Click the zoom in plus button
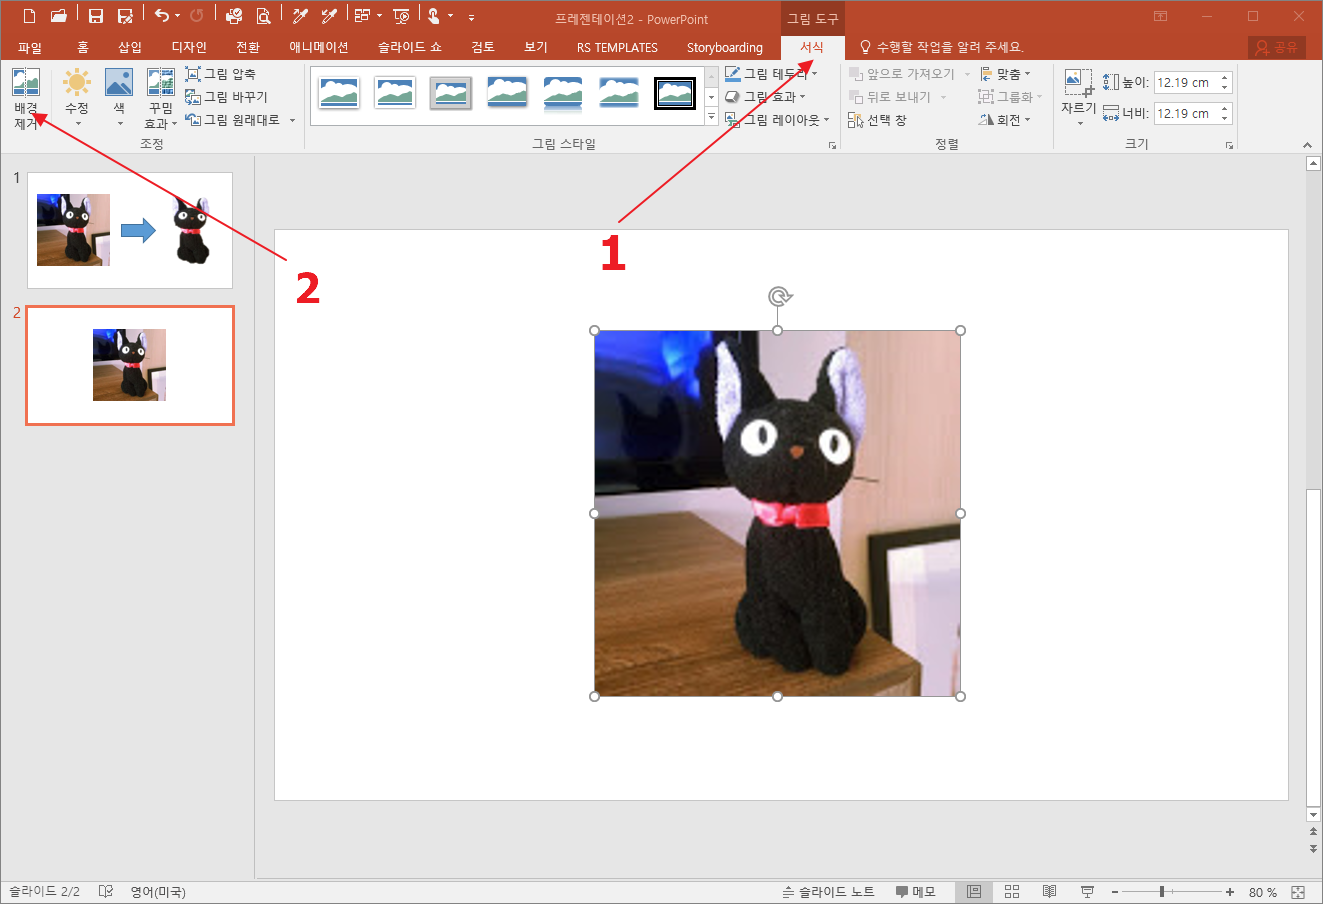Viewport: 1323px width, 904px height. pyautogui.click(x=1230, y=892)
